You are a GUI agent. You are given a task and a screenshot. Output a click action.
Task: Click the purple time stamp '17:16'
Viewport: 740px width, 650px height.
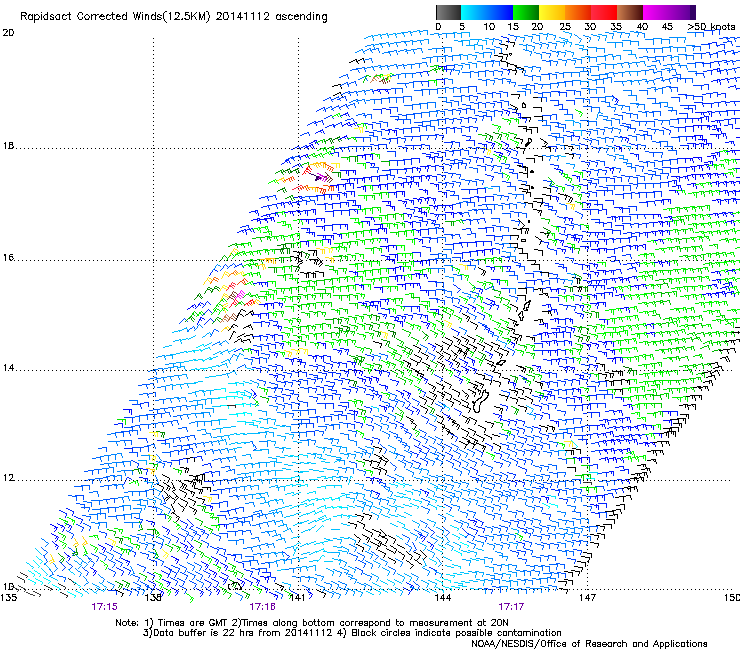(x=262, y=607)
